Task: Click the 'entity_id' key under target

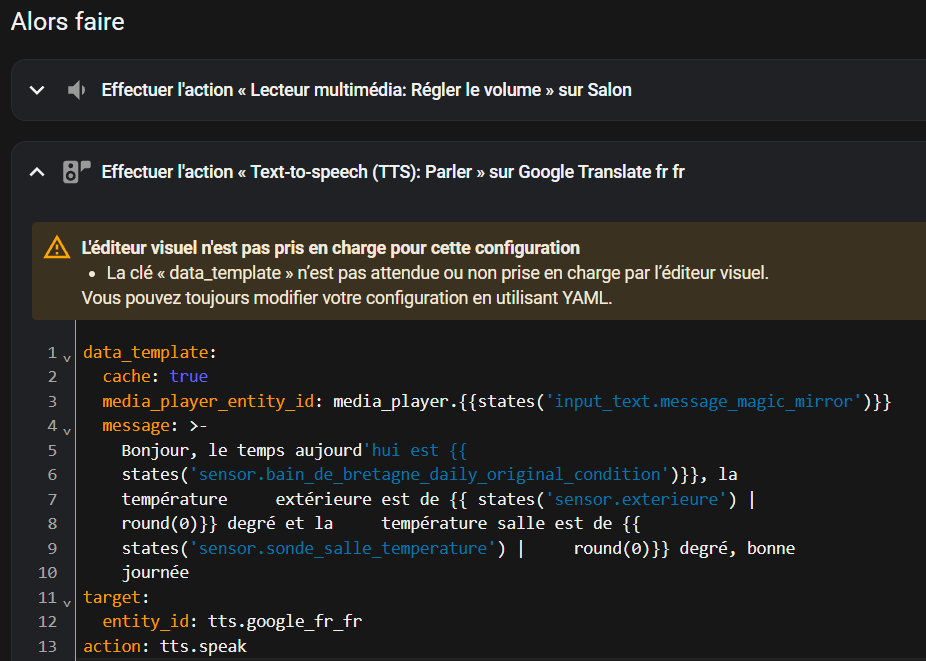Action: [145, 621]
